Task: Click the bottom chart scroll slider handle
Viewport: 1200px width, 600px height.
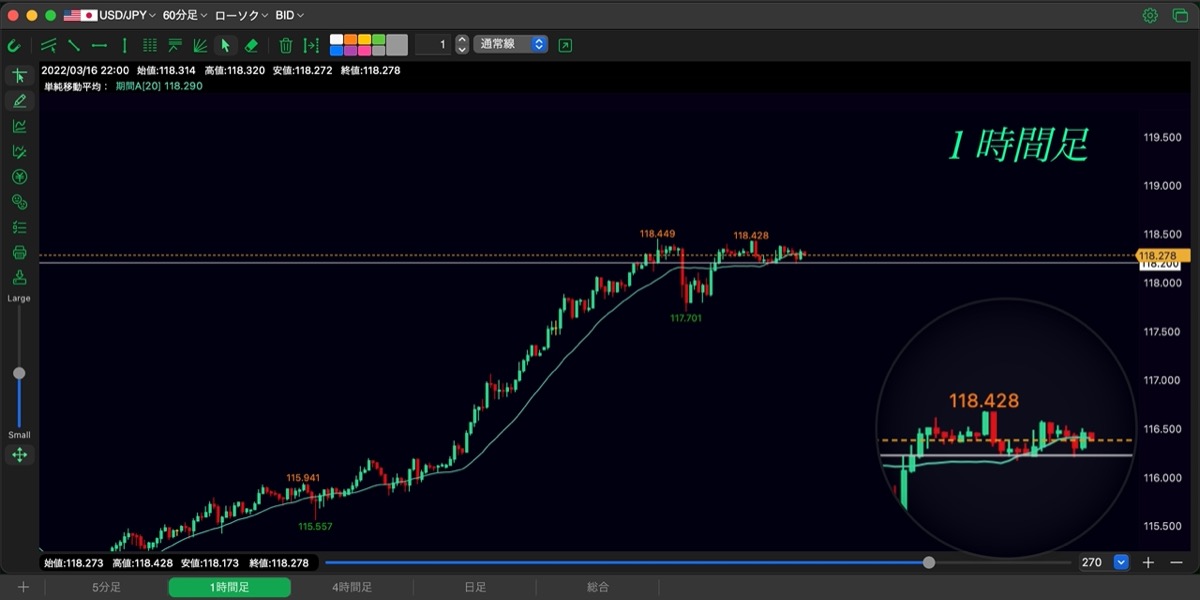Action: (x=929, y=563)
